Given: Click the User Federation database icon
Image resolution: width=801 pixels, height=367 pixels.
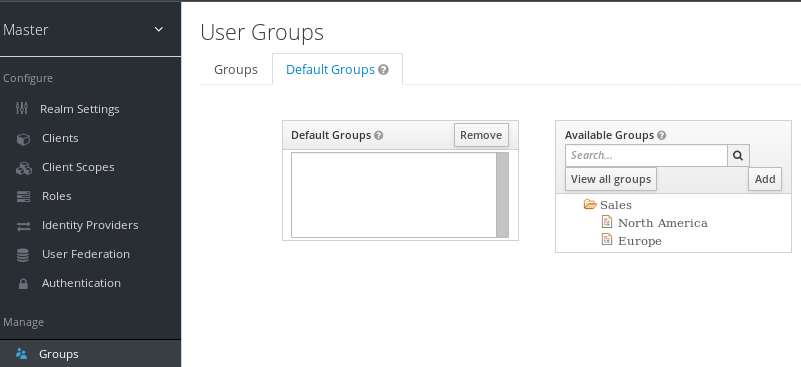Looking at the screenshot, I should [x=22, y=255].
